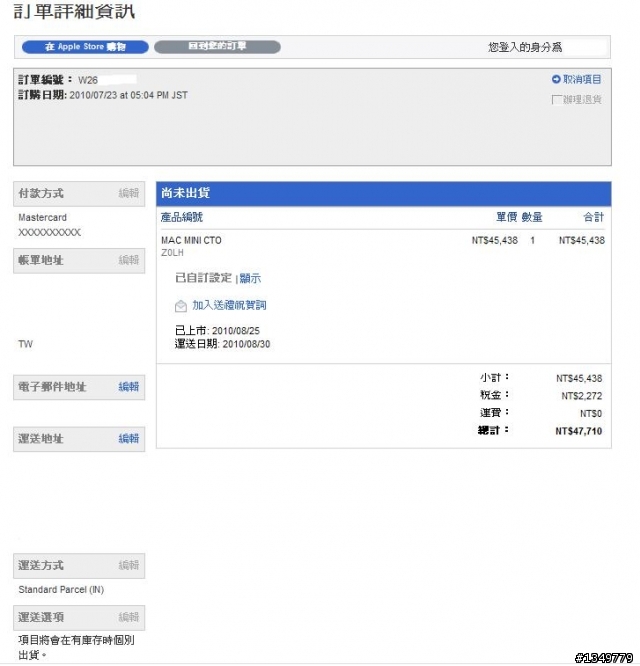This screenshot has width=640, height=666.
Task: Click the order number W26 text
Action: coord(88,80)
